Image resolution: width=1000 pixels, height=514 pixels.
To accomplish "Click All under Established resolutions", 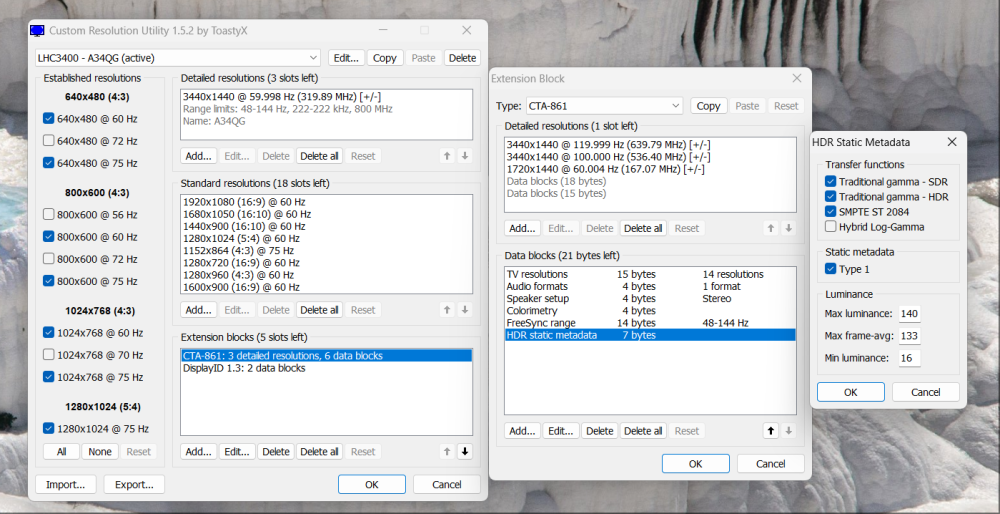I will [x=61, y=452].
